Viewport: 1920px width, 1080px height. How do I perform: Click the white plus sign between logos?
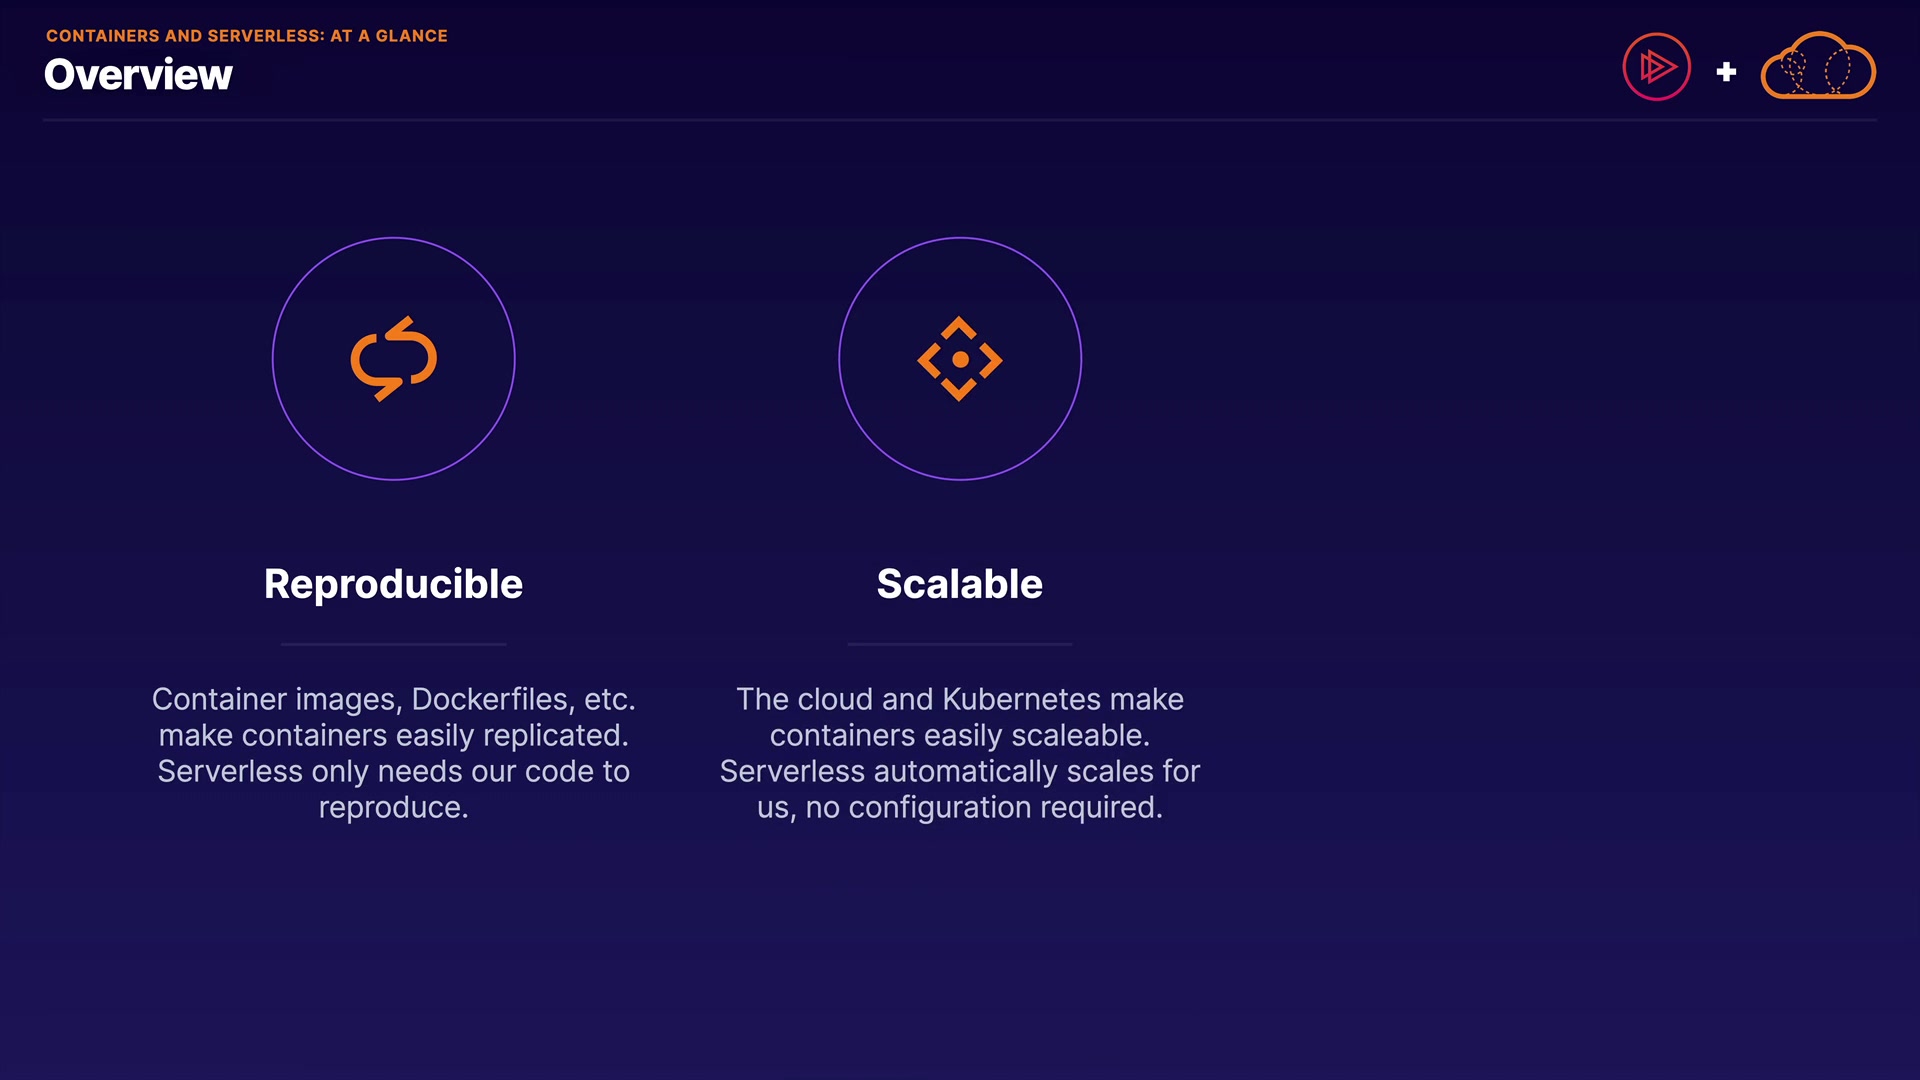click(x=1726, y=72)
